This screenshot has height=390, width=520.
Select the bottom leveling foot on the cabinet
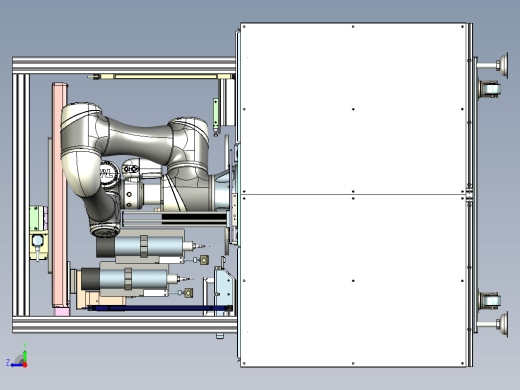494,325
